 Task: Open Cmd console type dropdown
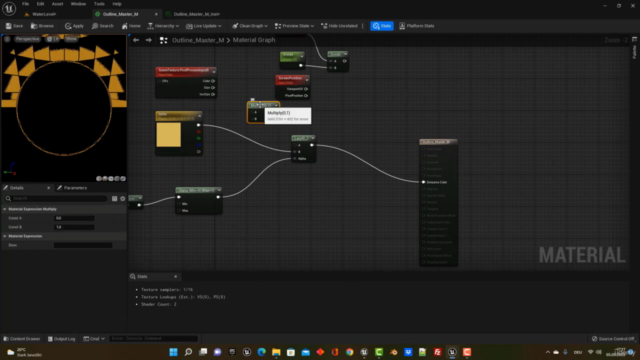point(94,339)
